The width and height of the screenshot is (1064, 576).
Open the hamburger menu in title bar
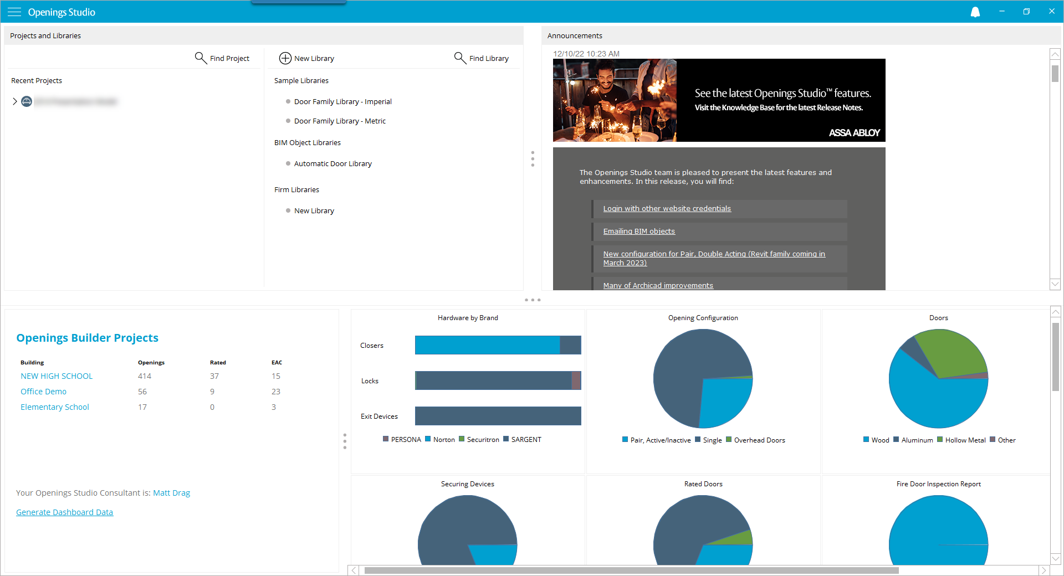coord(14,12)
